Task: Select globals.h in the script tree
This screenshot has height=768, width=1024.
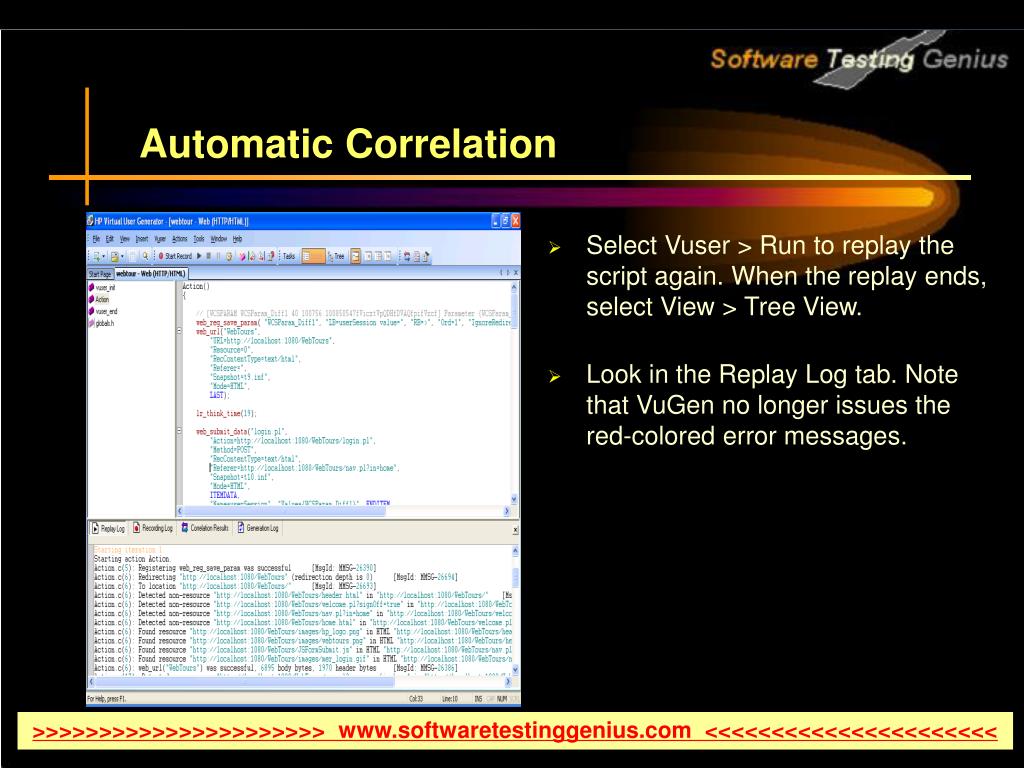Action: pyautogui.click(x=101, y=323)
